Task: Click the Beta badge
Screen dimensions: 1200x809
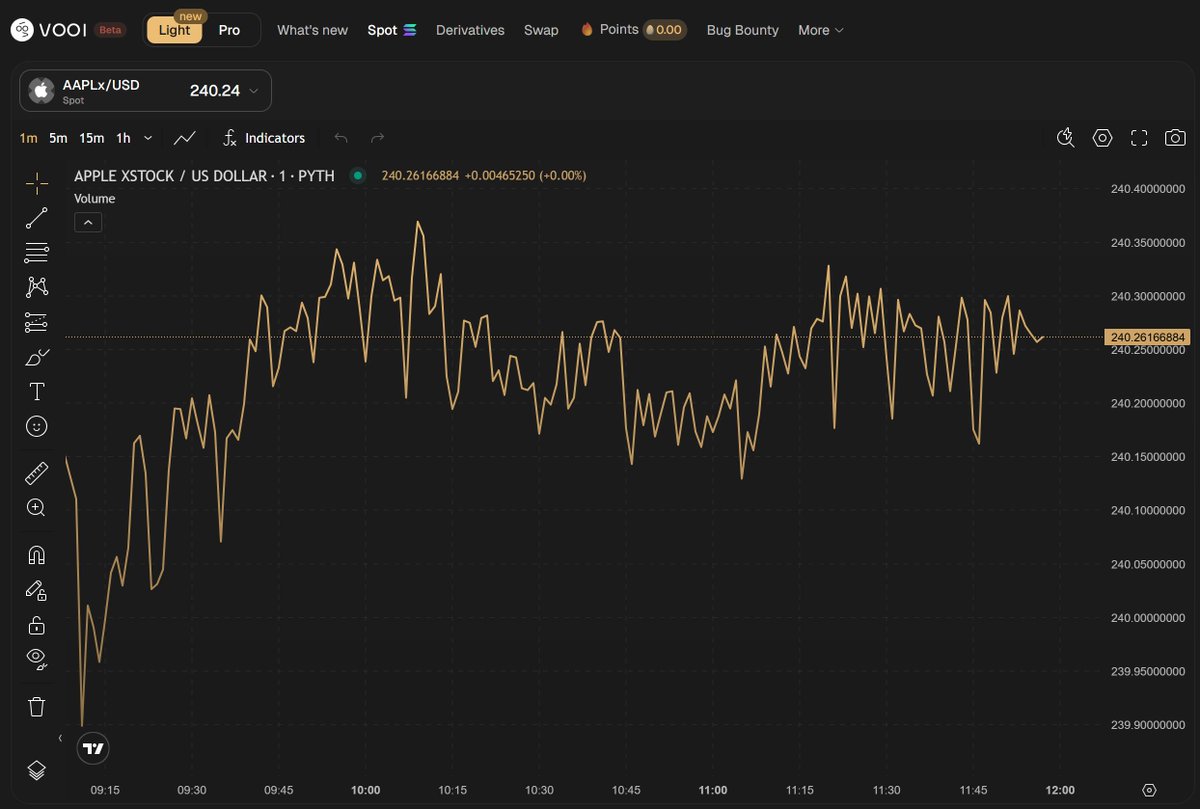Action: 110,30
